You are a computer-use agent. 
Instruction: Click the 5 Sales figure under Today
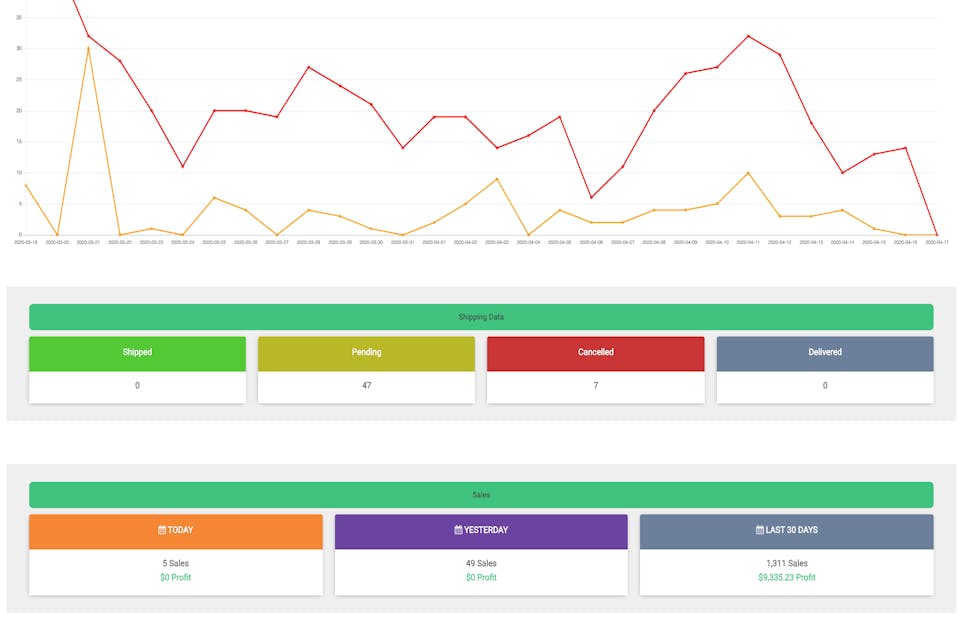point(175,564)
